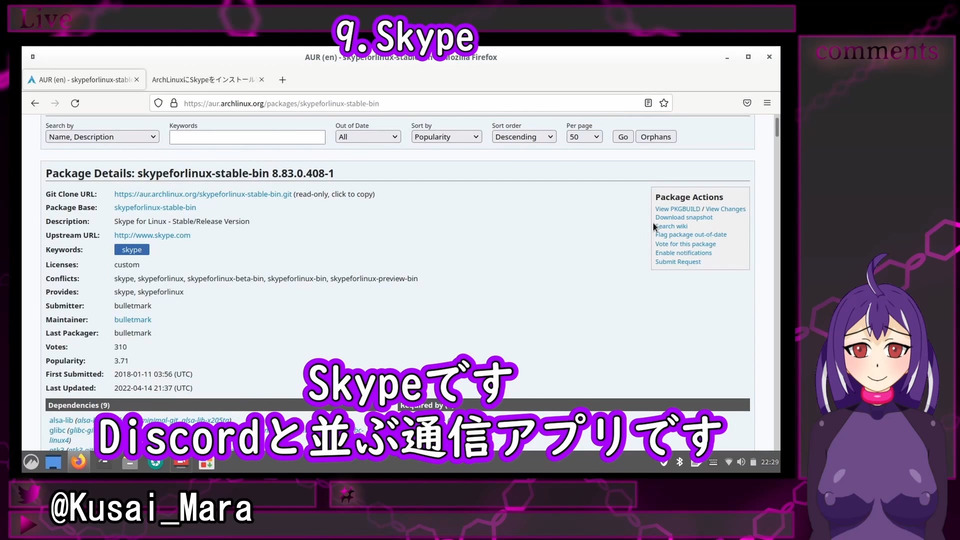Close the ArchLinuxにSkype tab
960x540 pixels.
click(x=261, y=80)
